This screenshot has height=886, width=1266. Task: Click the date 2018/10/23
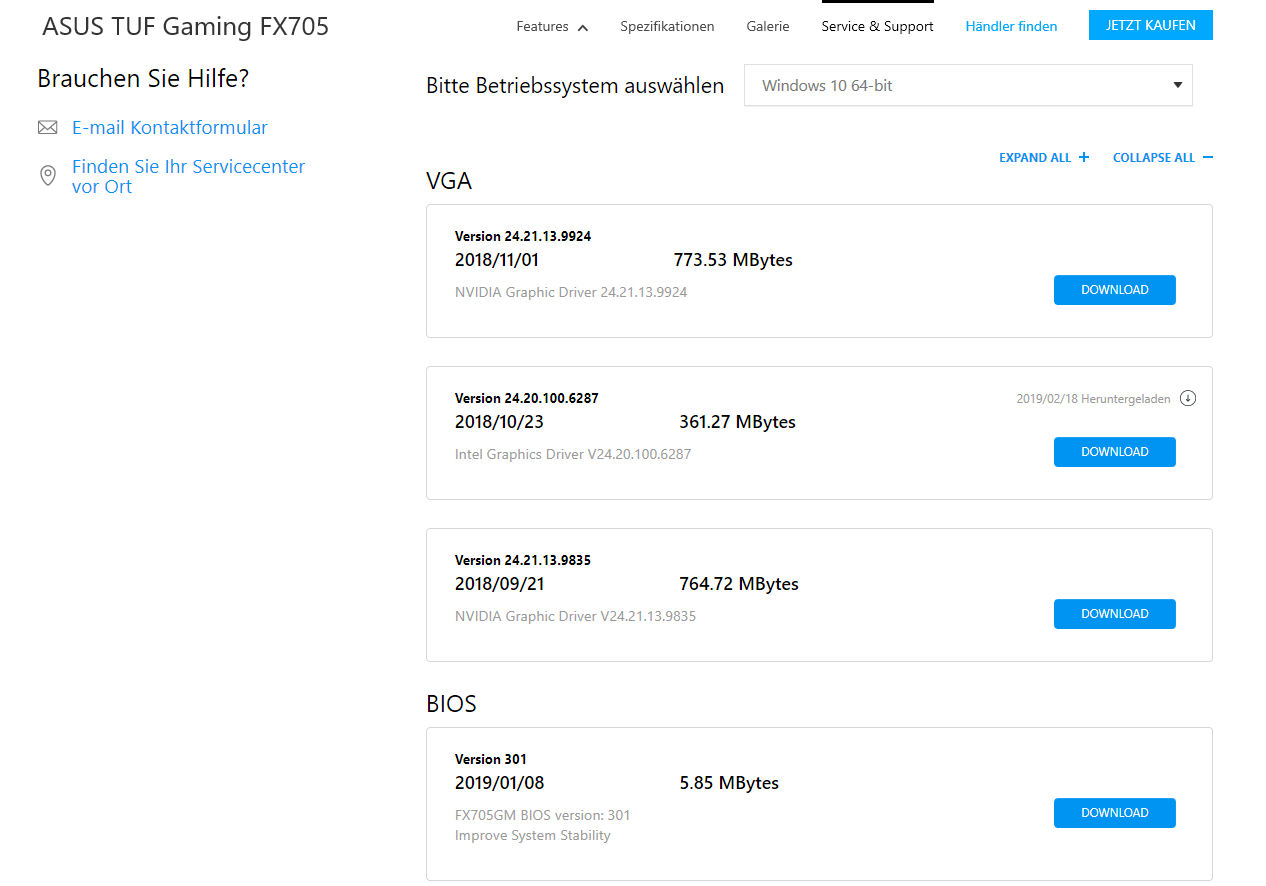[499, 422]
